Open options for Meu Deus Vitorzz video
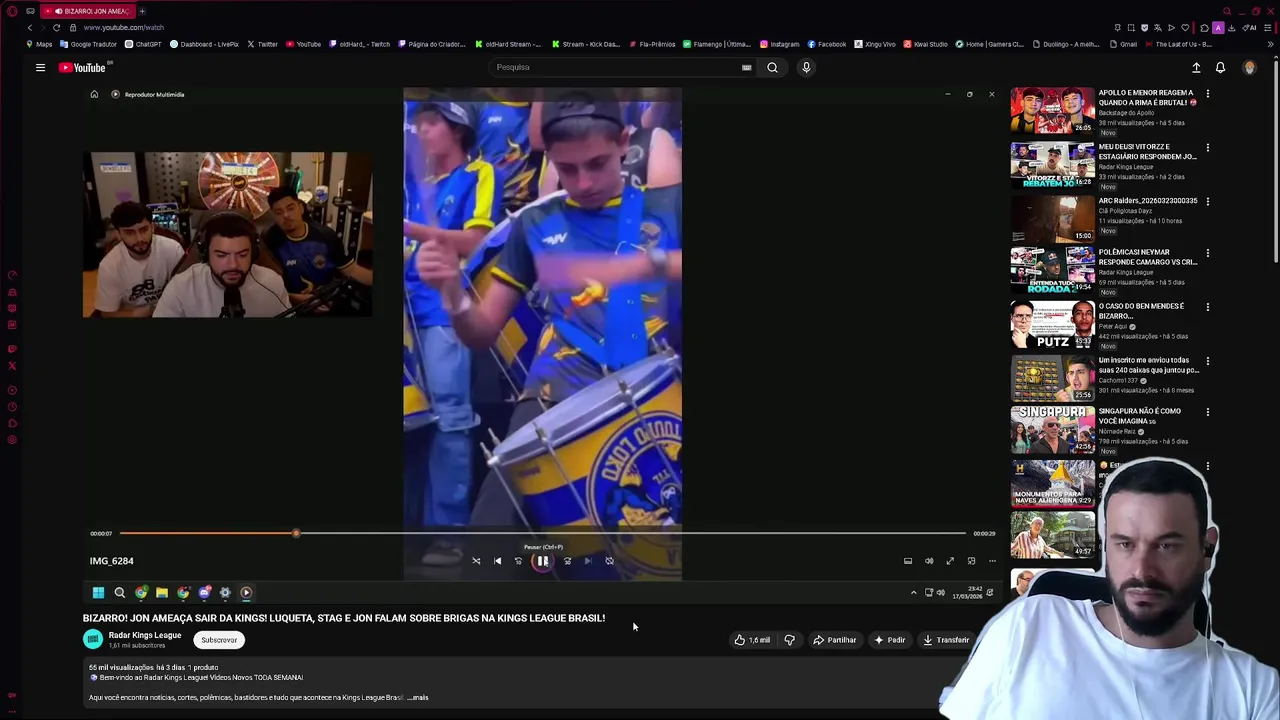The height and width of the screenshot is (720, 1280). 1207,148
